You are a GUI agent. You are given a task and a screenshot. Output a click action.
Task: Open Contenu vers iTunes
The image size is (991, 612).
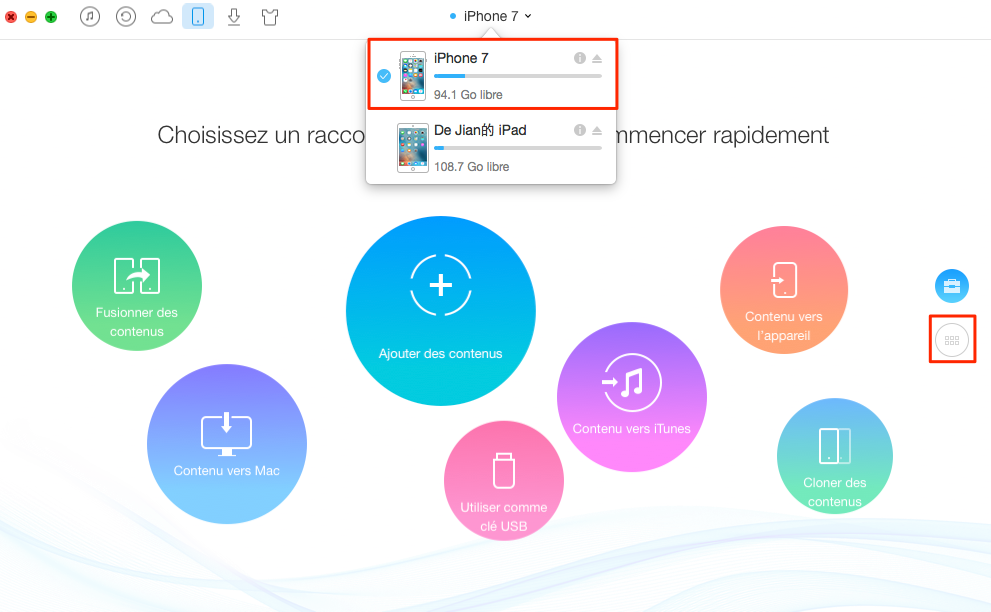631,397
